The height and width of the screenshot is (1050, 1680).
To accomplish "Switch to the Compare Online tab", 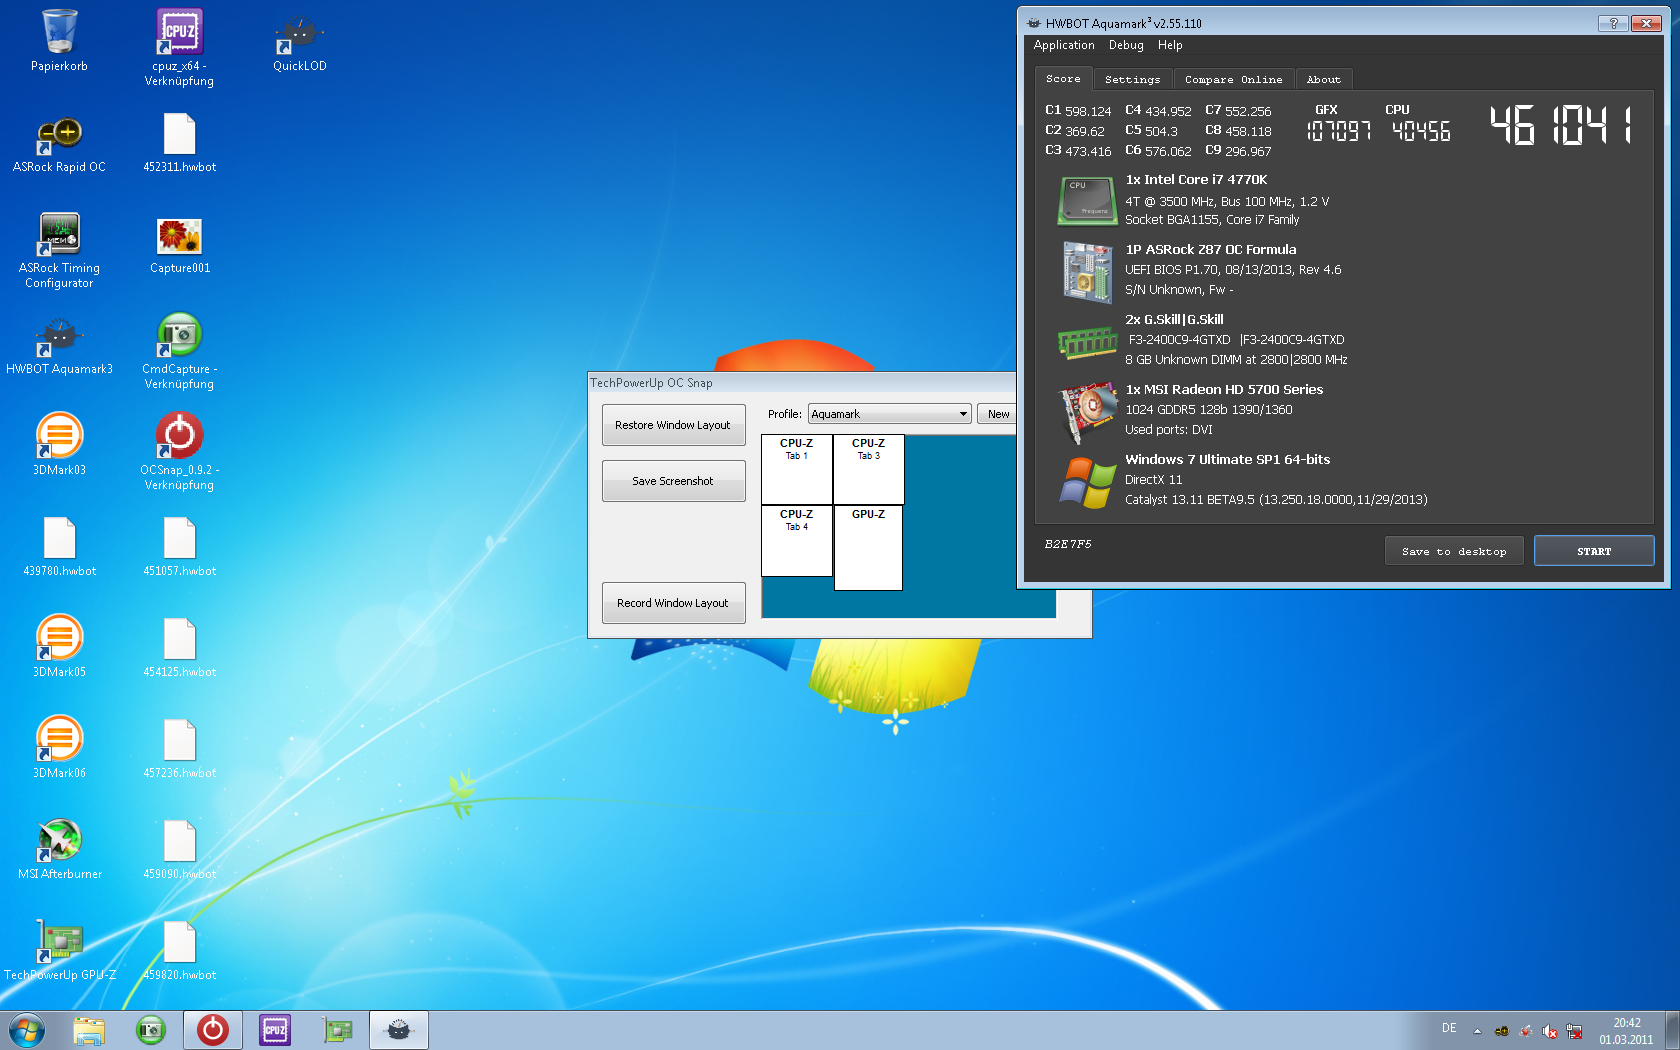I will click(x=1233, y=79).
